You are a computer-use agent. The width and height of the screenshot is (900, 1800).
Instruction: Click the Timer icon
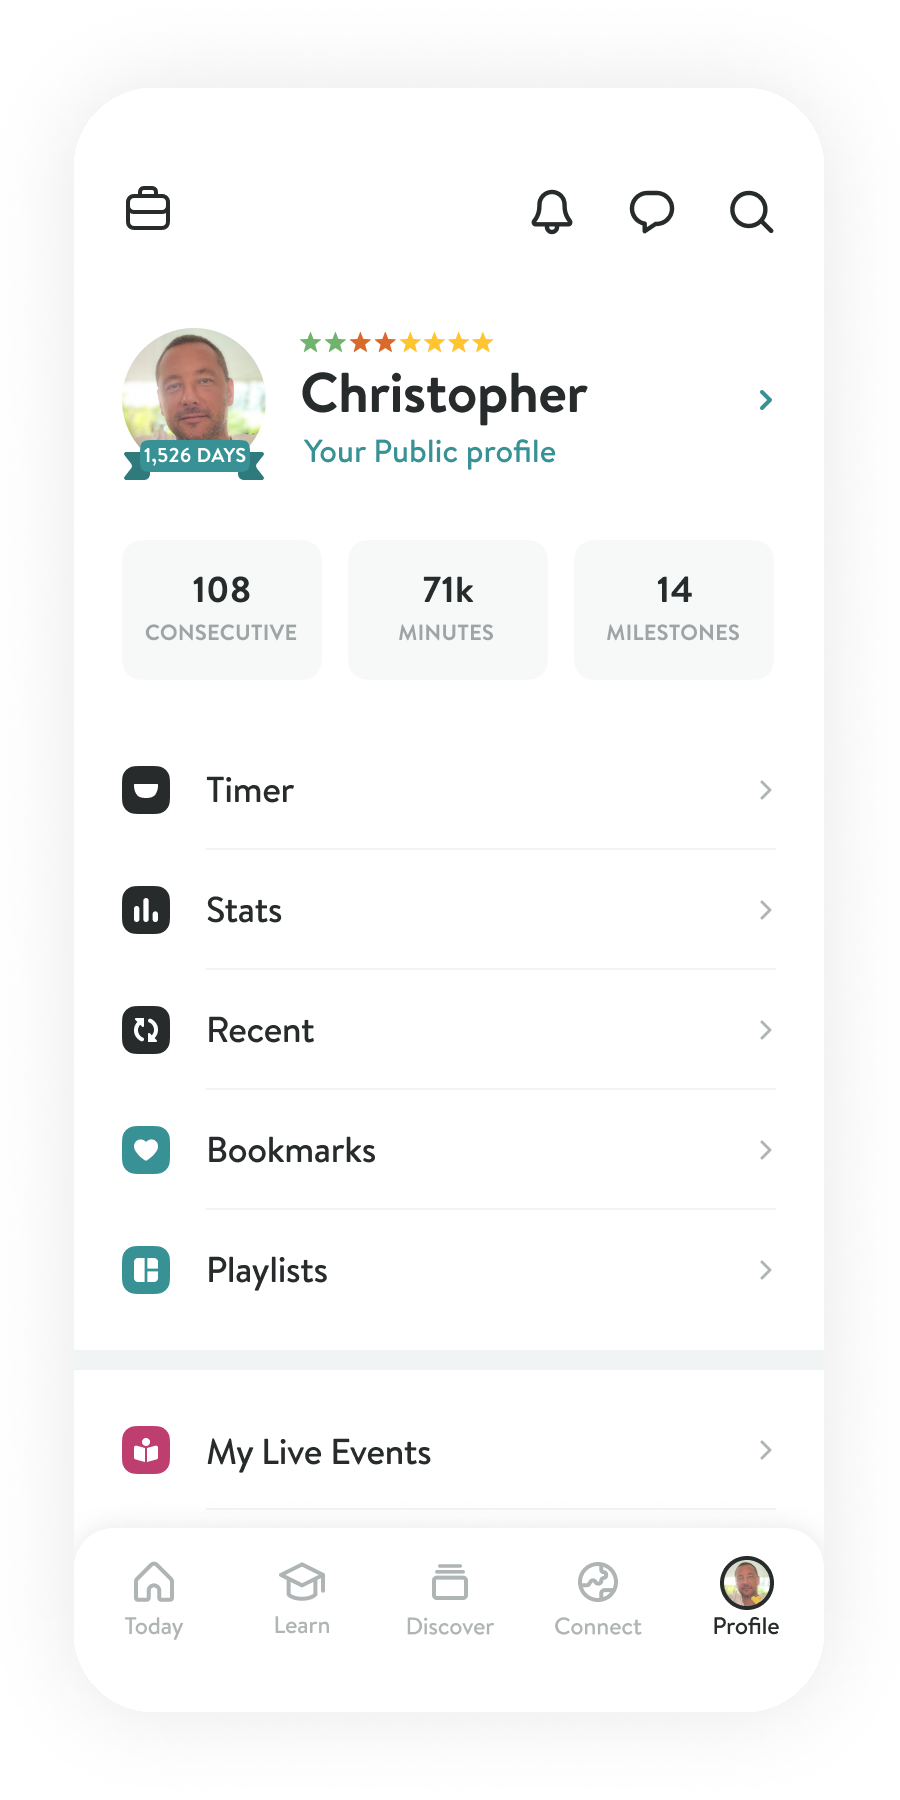146,790
